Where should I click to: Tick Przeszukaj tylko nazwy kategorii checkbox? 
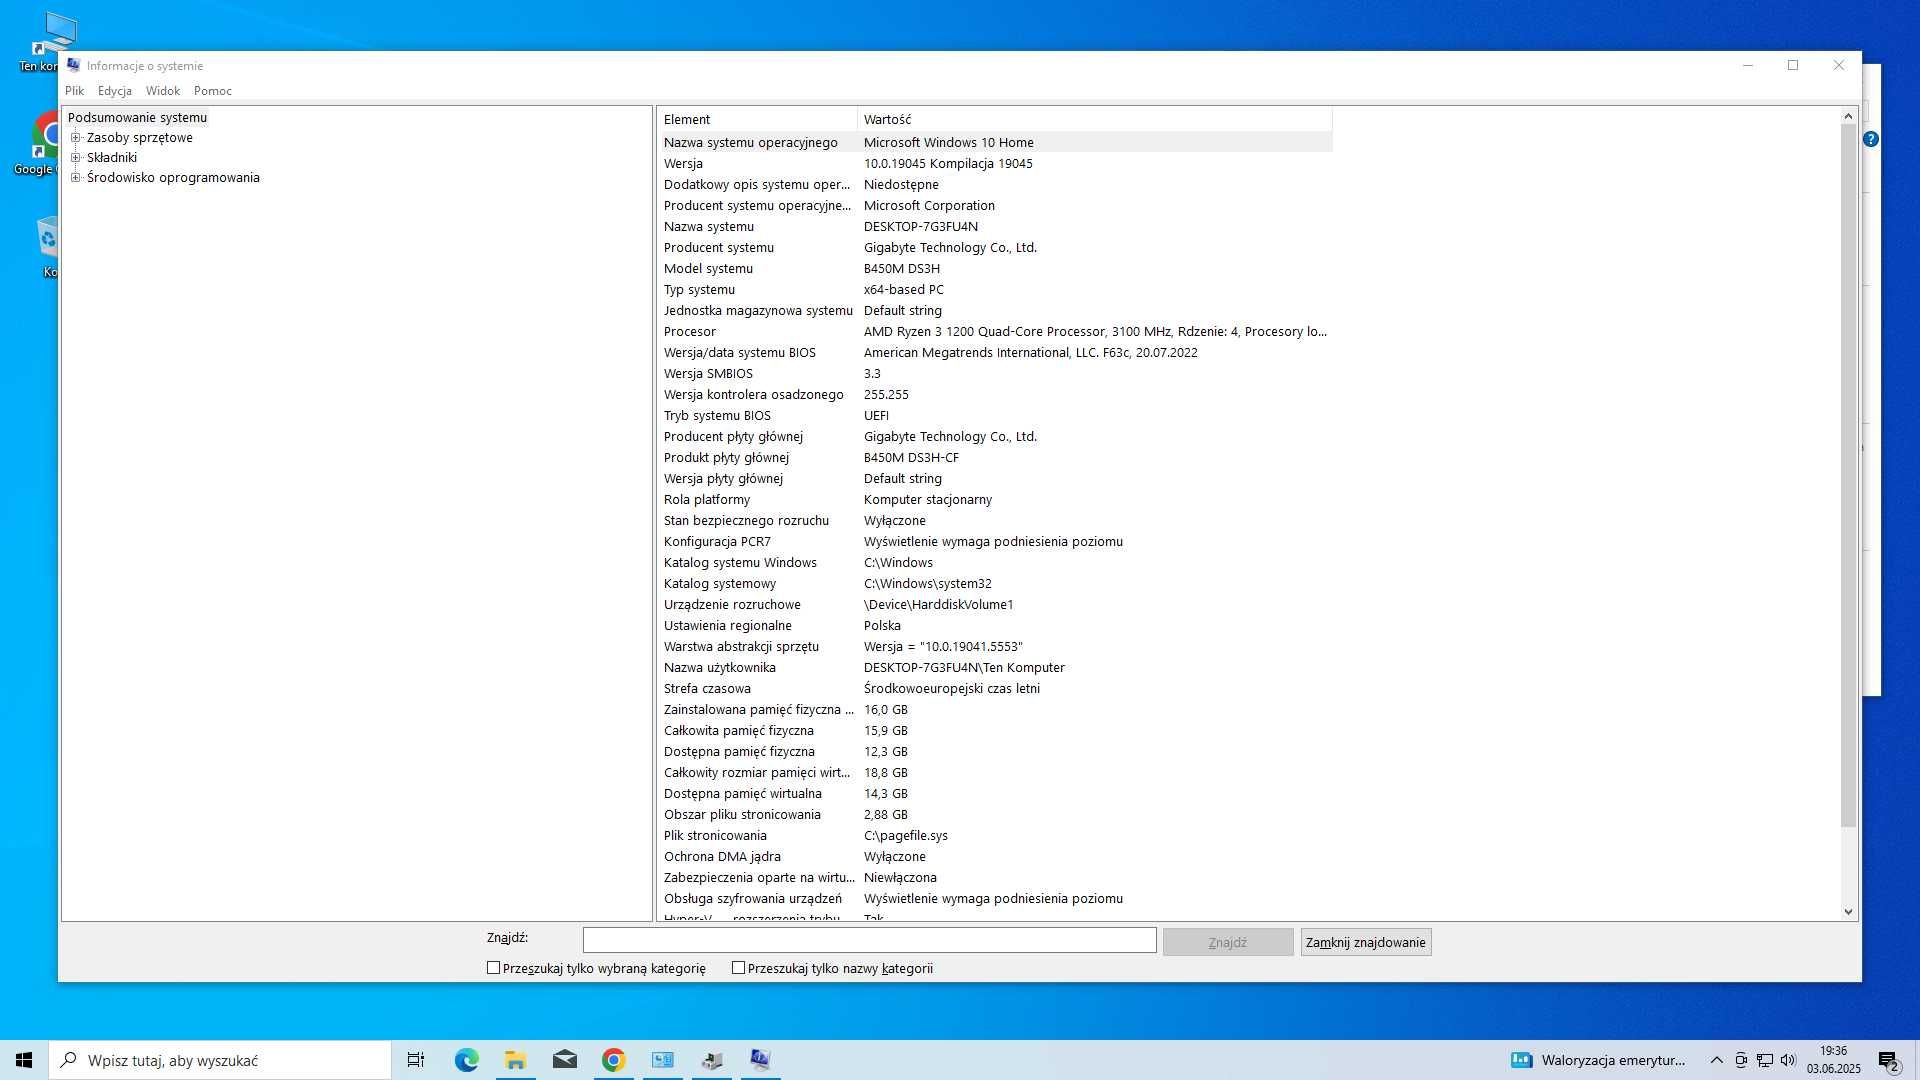(x=738, y=968)
